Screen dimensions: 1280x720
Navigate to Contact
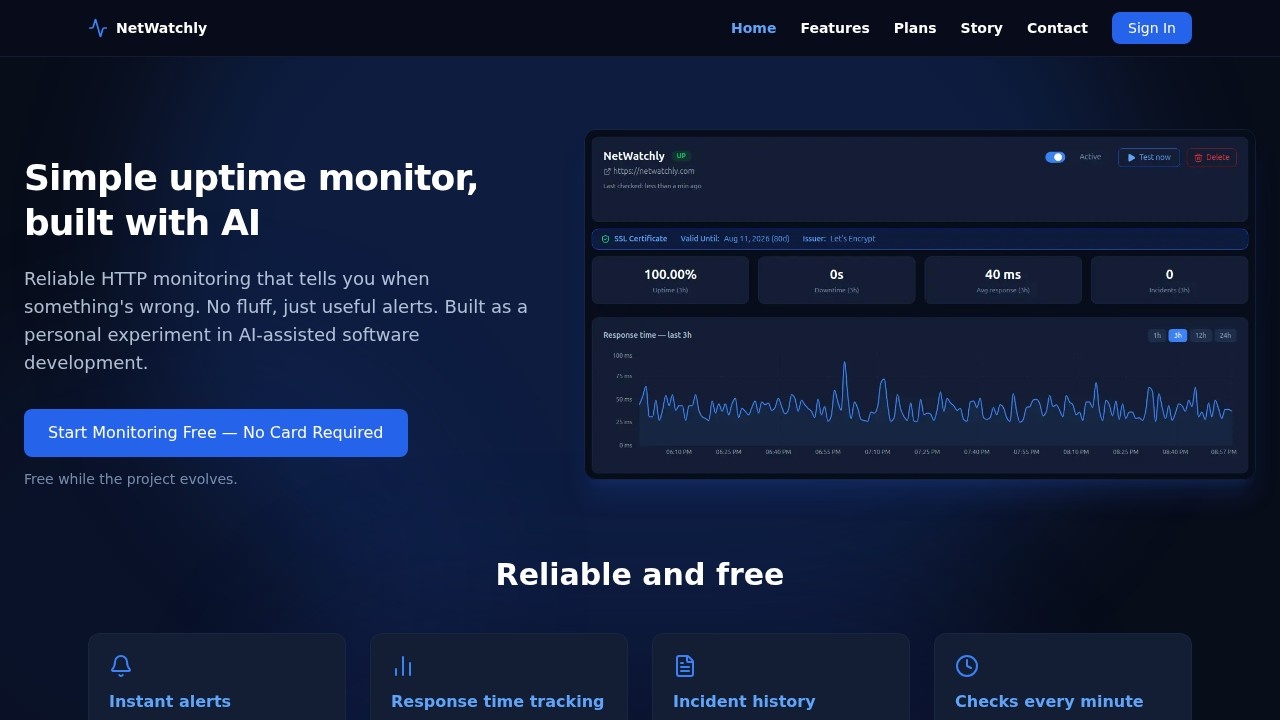[1057, 28]
